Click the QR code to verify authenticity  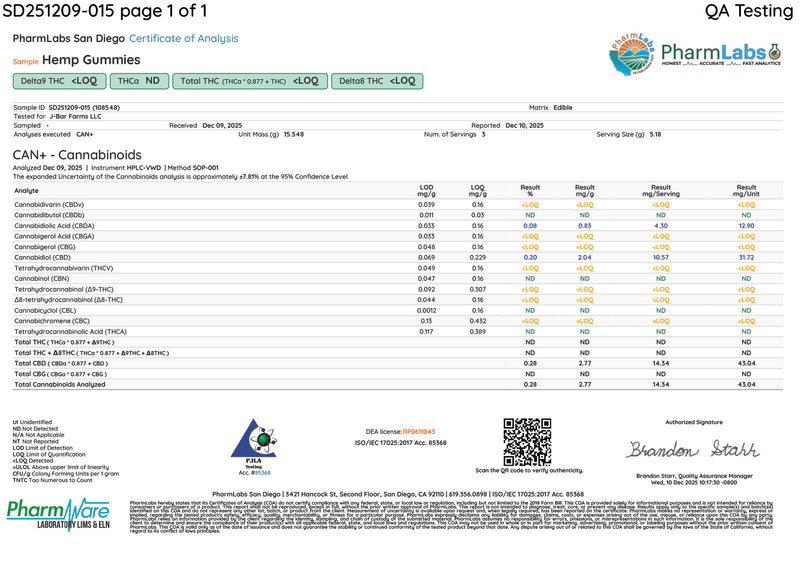coord(527,442)
